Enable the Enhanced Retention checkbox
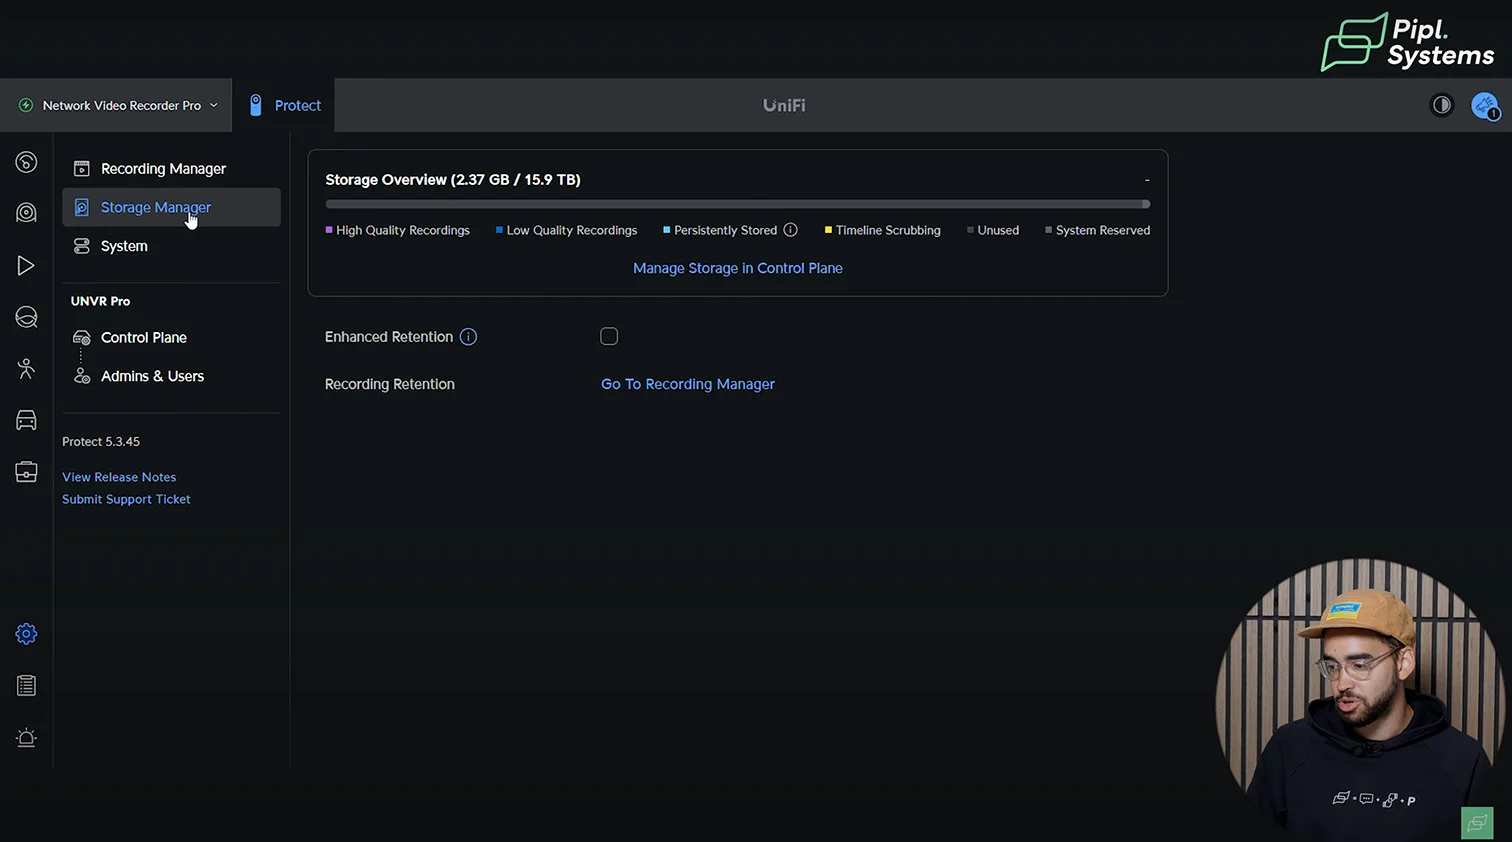Screen dimensions: 1512x842 point(609,337)
